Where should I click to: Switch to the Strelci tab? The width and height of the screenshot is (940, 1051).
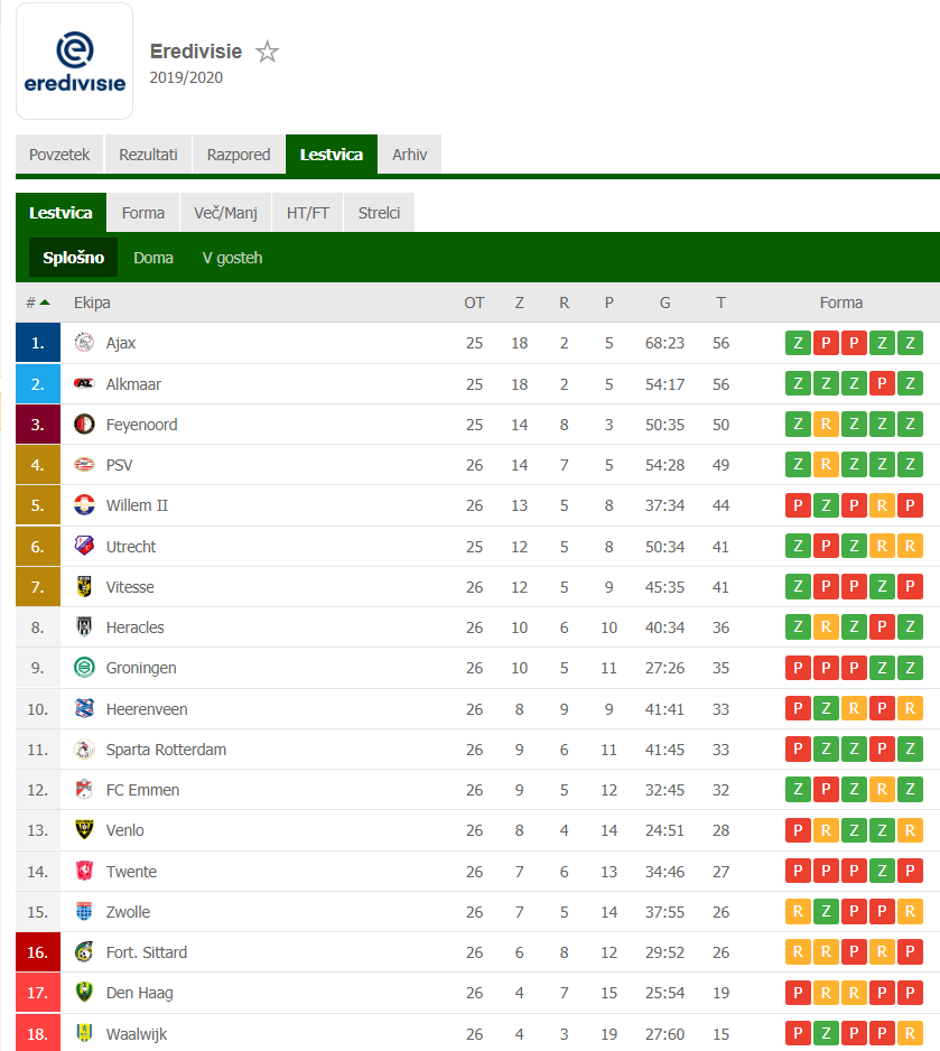pyautogui.click(x=379, y=212)
